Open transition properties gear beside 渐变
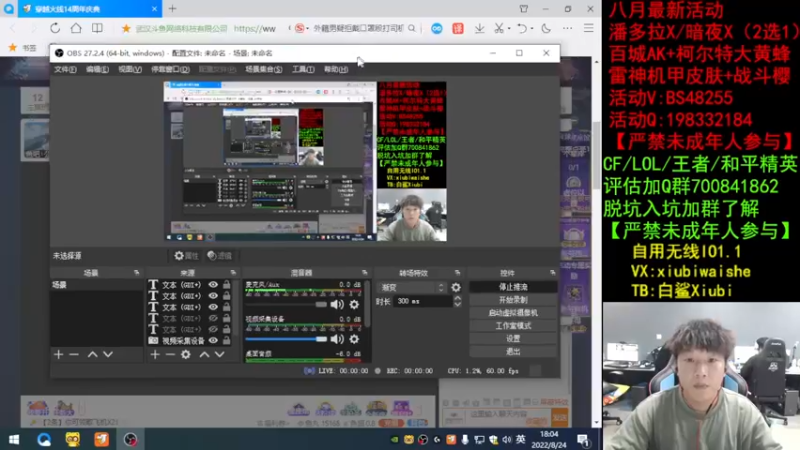This screenshot has width=800, height=450. [x=456, y=288]
